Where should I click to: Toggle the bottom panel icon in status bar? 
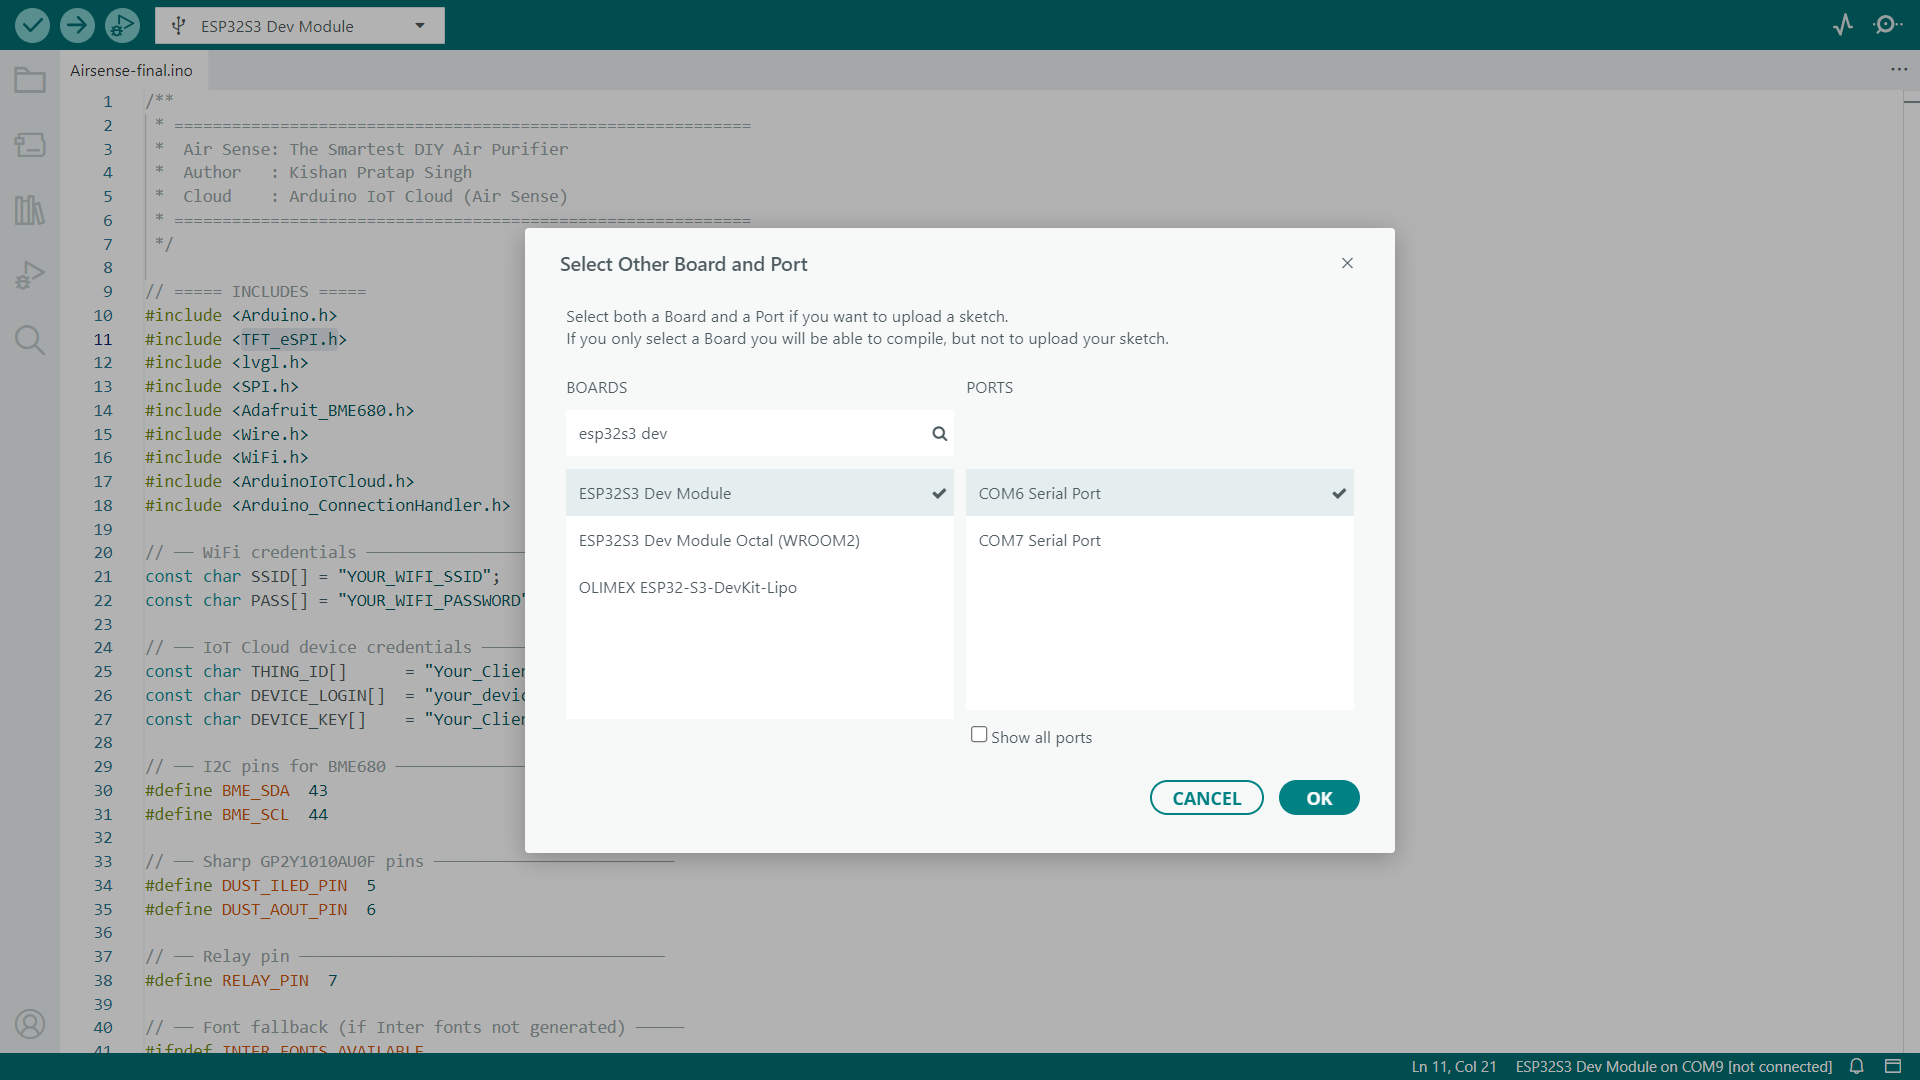click(x=1893, y=1067)
